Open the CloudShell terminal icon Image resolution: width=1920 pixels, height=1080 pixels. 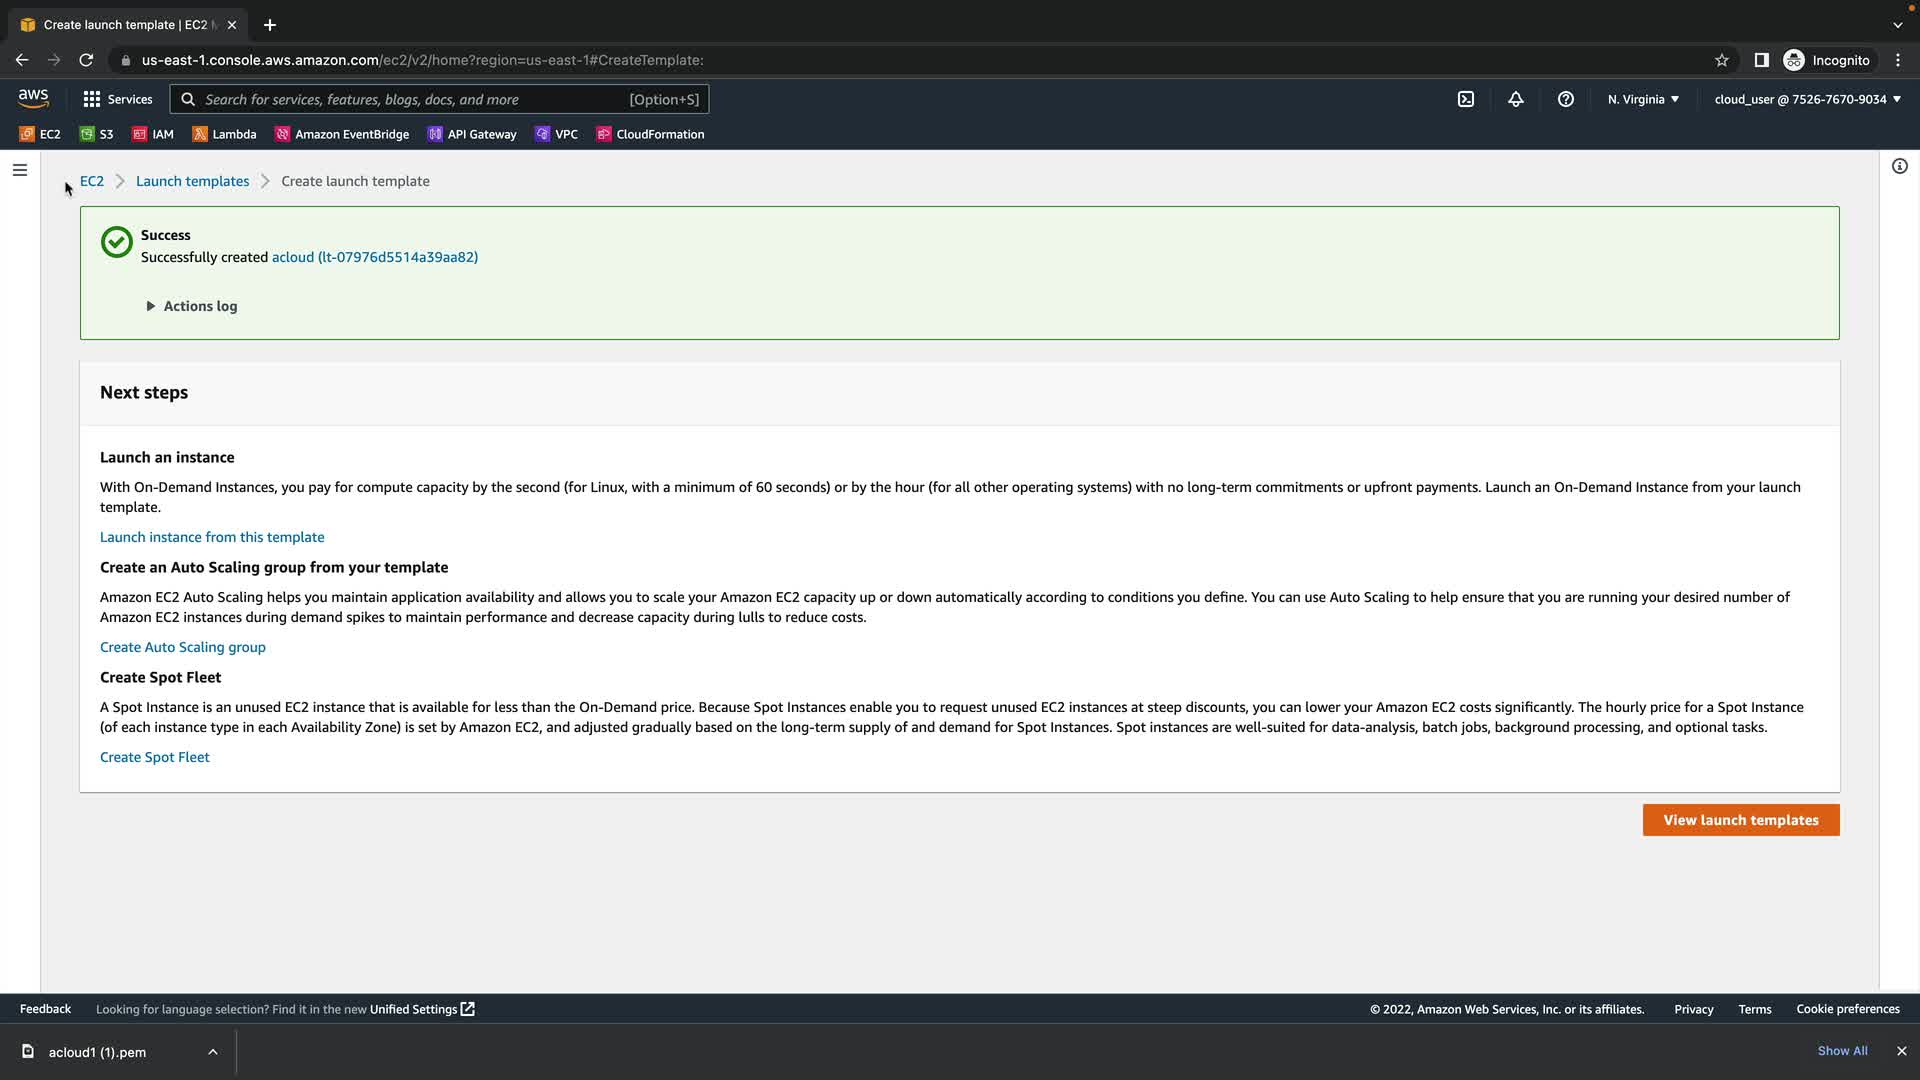click(1465, 99)
